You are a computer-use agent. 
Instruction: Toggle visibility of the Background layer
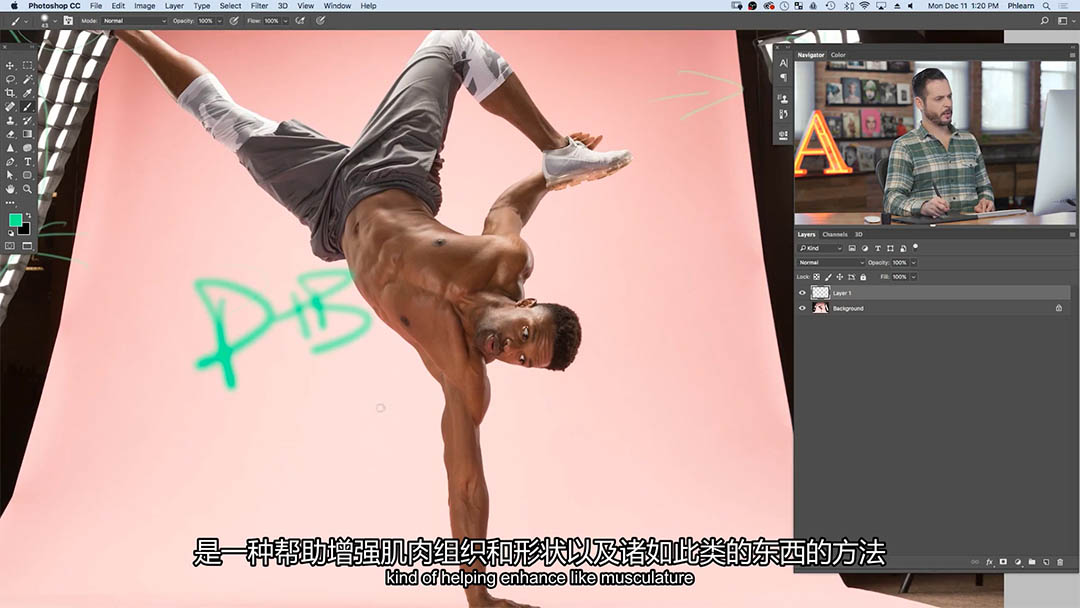802,308
